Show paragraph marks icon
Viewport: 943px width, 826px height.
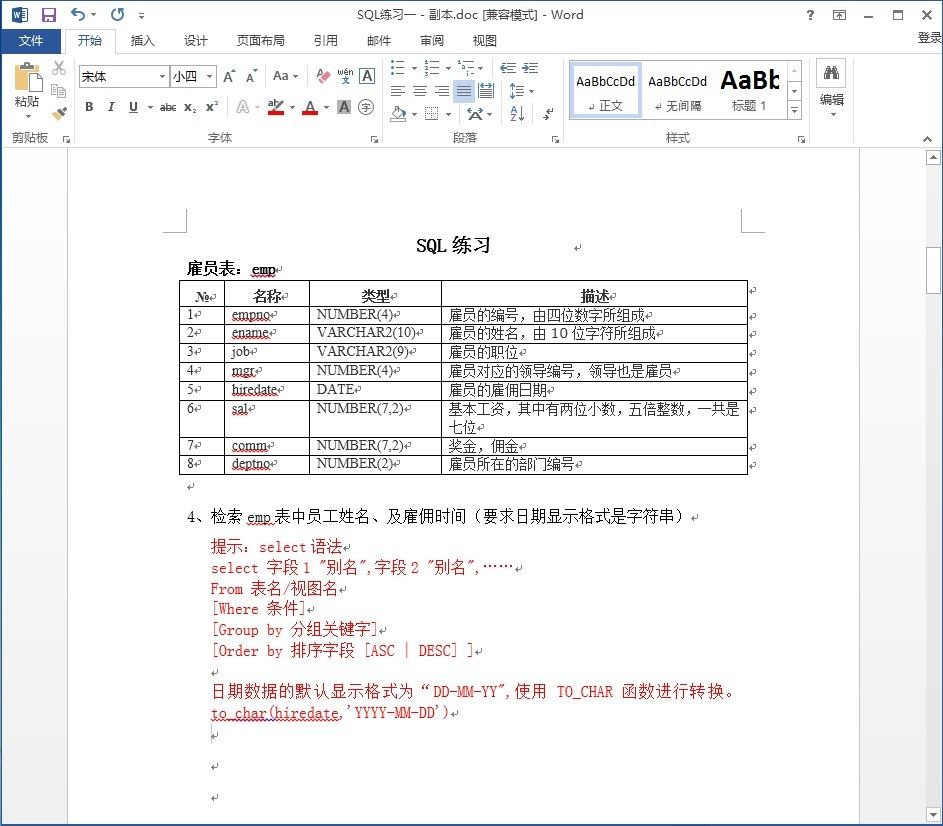[x=547, y=113]
